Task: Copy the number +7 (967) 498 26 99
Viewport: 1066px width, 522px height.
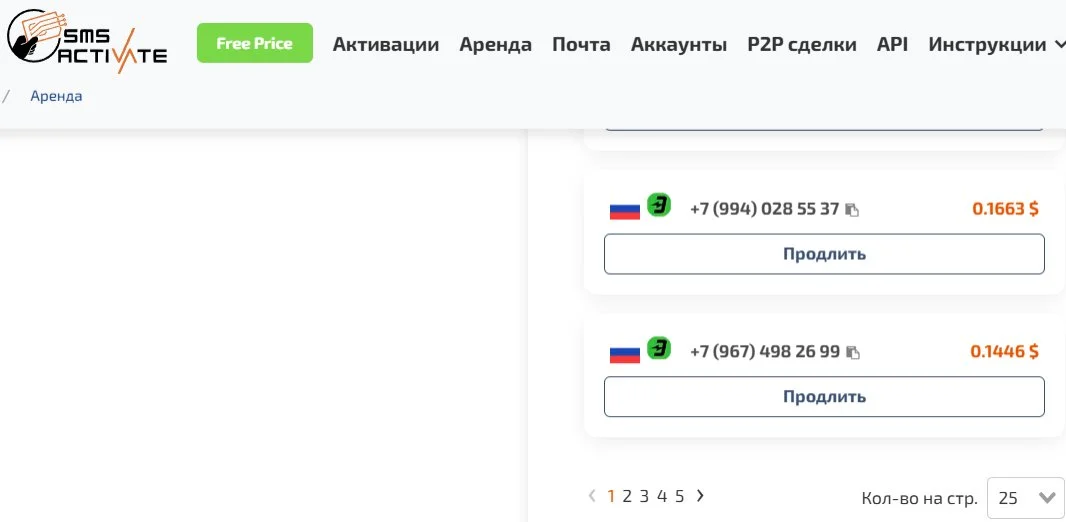Action: (x=852, y=353)
